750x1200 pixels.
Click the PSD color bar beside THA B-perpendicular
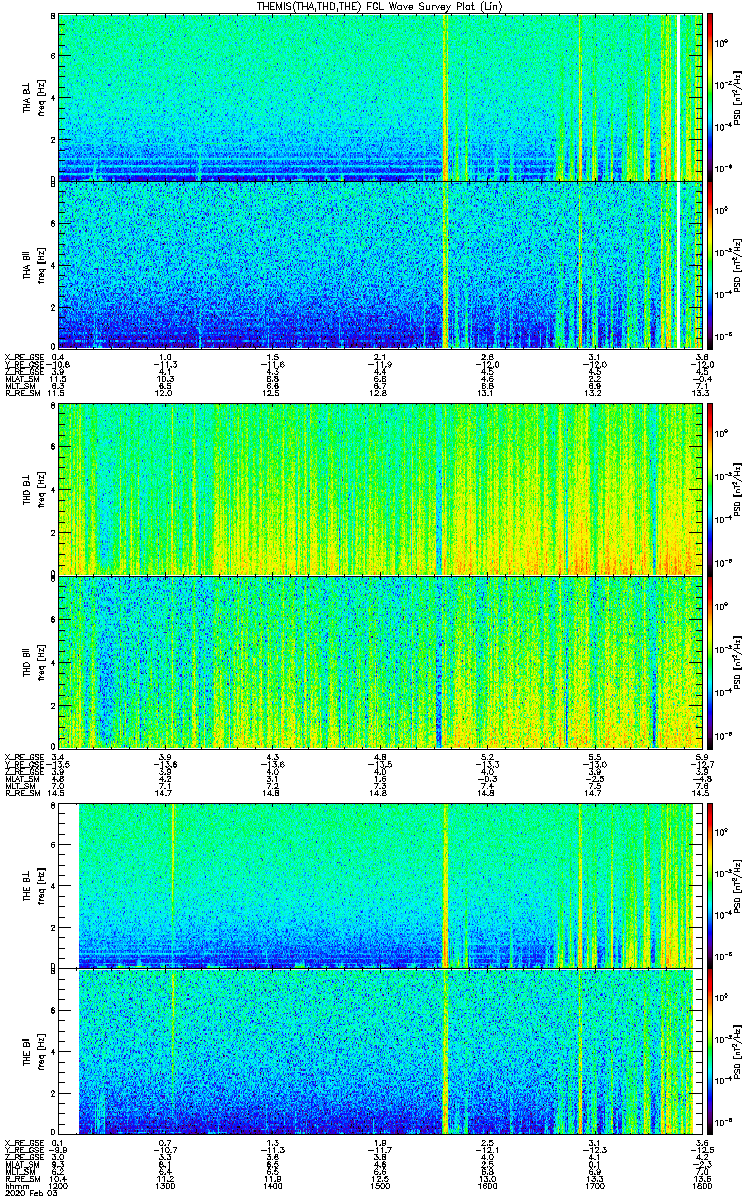pos(710,96)
